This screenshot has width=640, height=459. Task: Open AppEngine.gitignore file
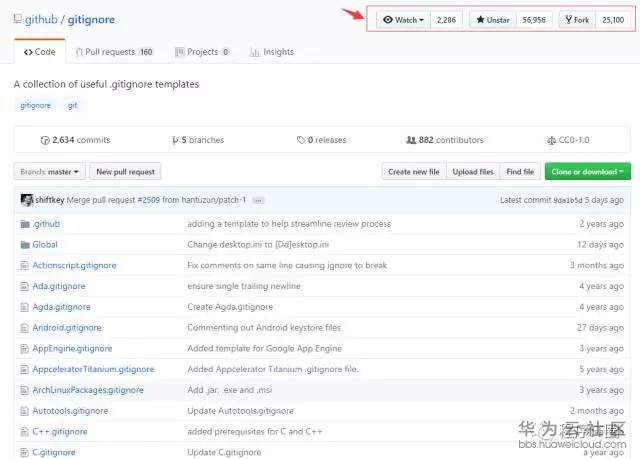click(x=72, y=349)
